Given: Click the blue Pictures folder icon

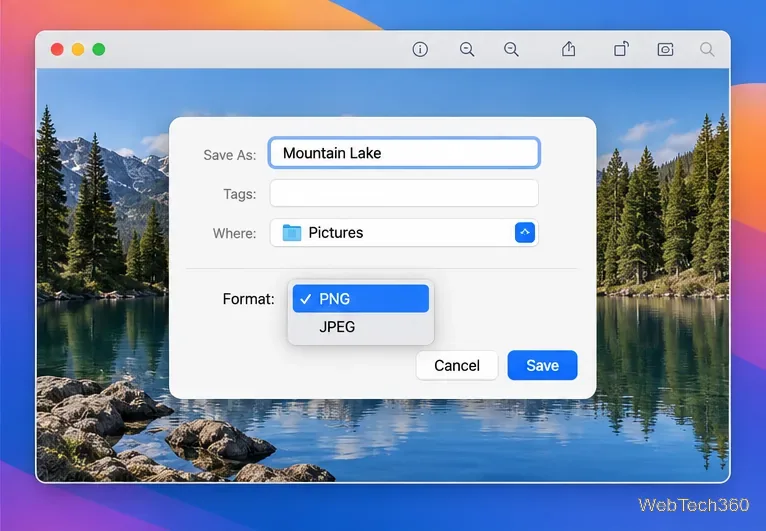Looking at the screenshot, I should (292, 233).
